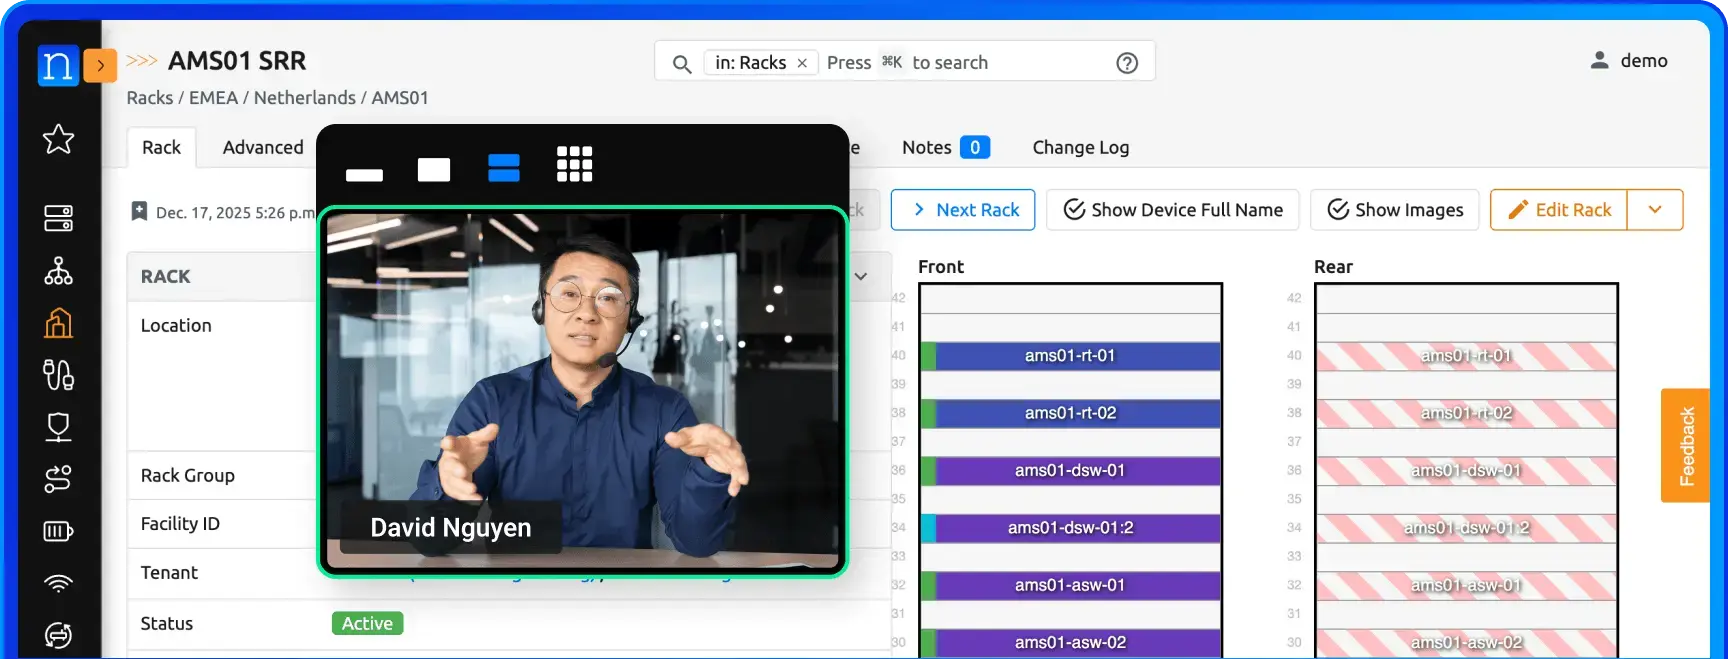Click the Rack Group row label

pyautogui.click(x=188, y=476)
